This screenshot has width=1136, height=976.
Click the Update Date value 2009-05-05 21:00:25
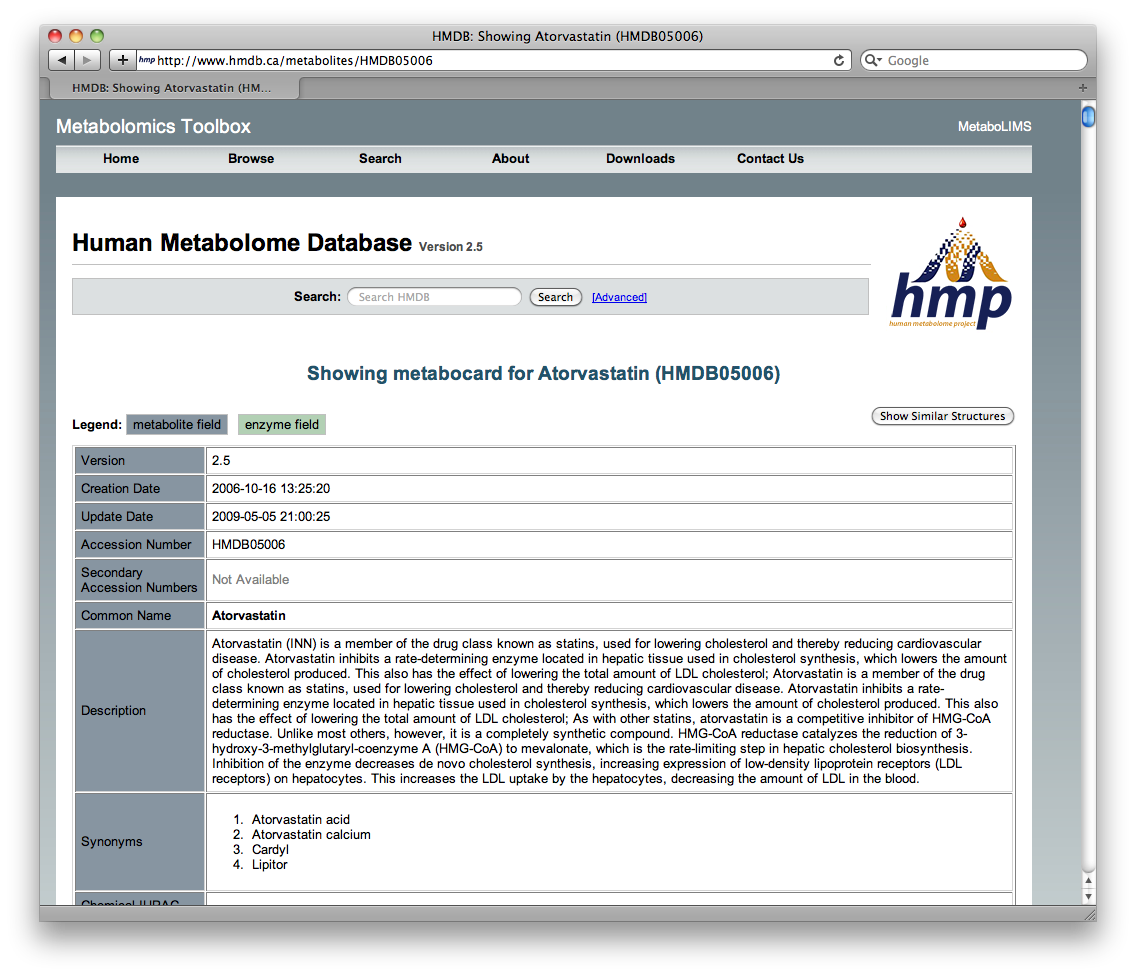[271, 517]
